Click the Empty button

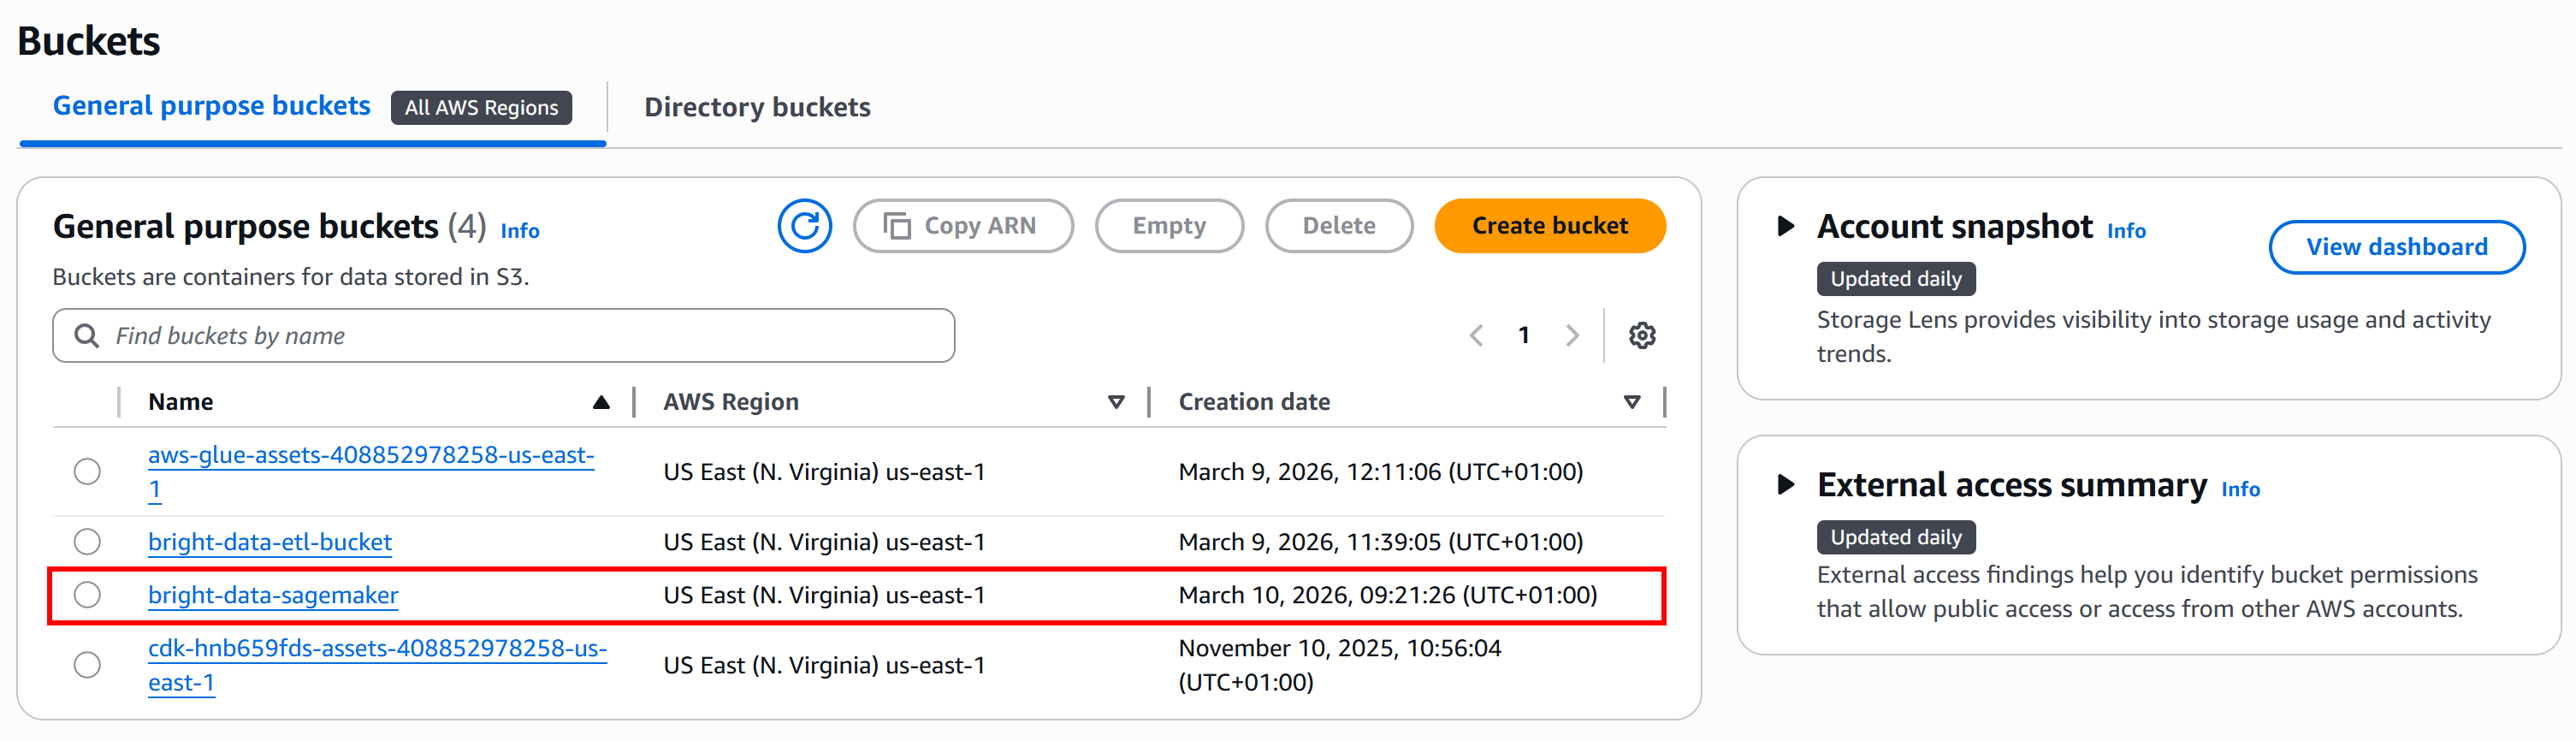[x=1169, y=226]
